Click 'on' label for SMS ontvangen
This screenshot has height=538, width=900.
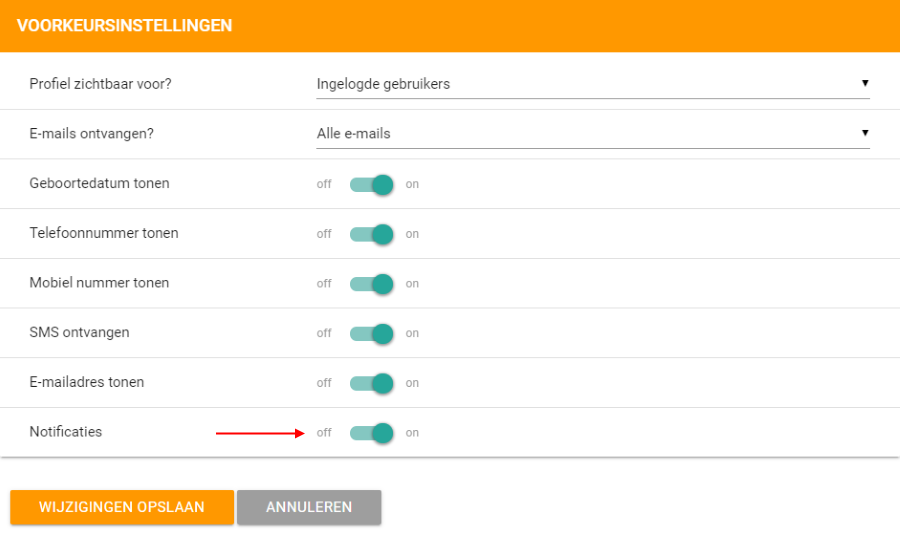(x=412, y=334)
